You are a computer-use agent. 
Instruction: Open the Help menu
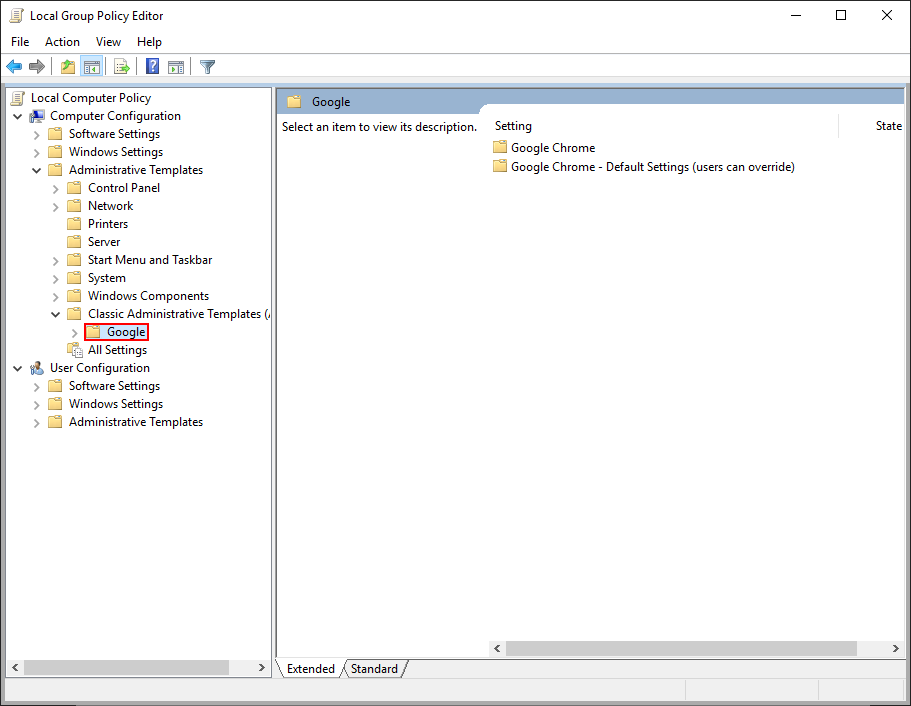point(149,42)
